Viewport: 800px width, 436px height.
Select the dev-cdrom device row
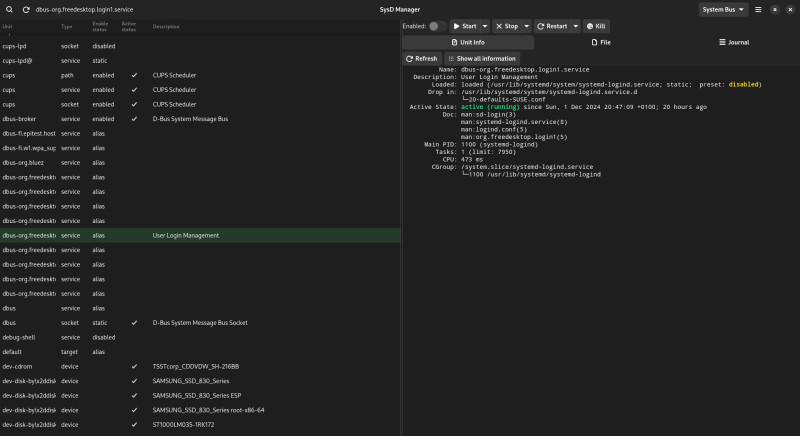point(200,367)
